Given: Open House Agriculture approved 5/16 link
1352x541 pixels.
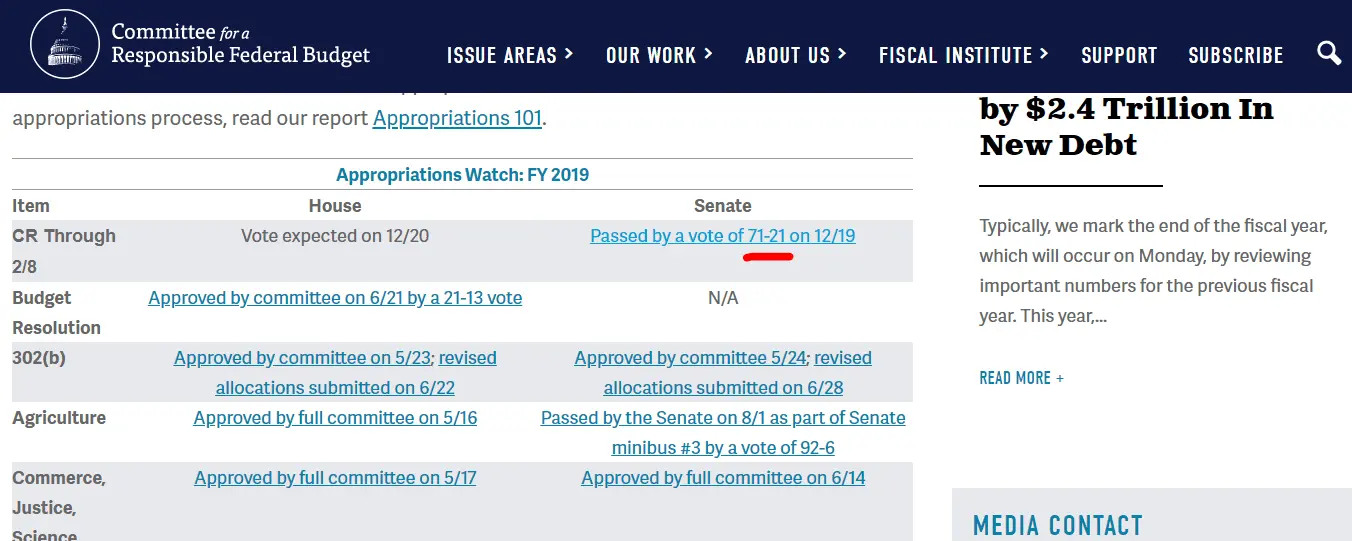Looking at the screenshot, I should click(335, 418).
